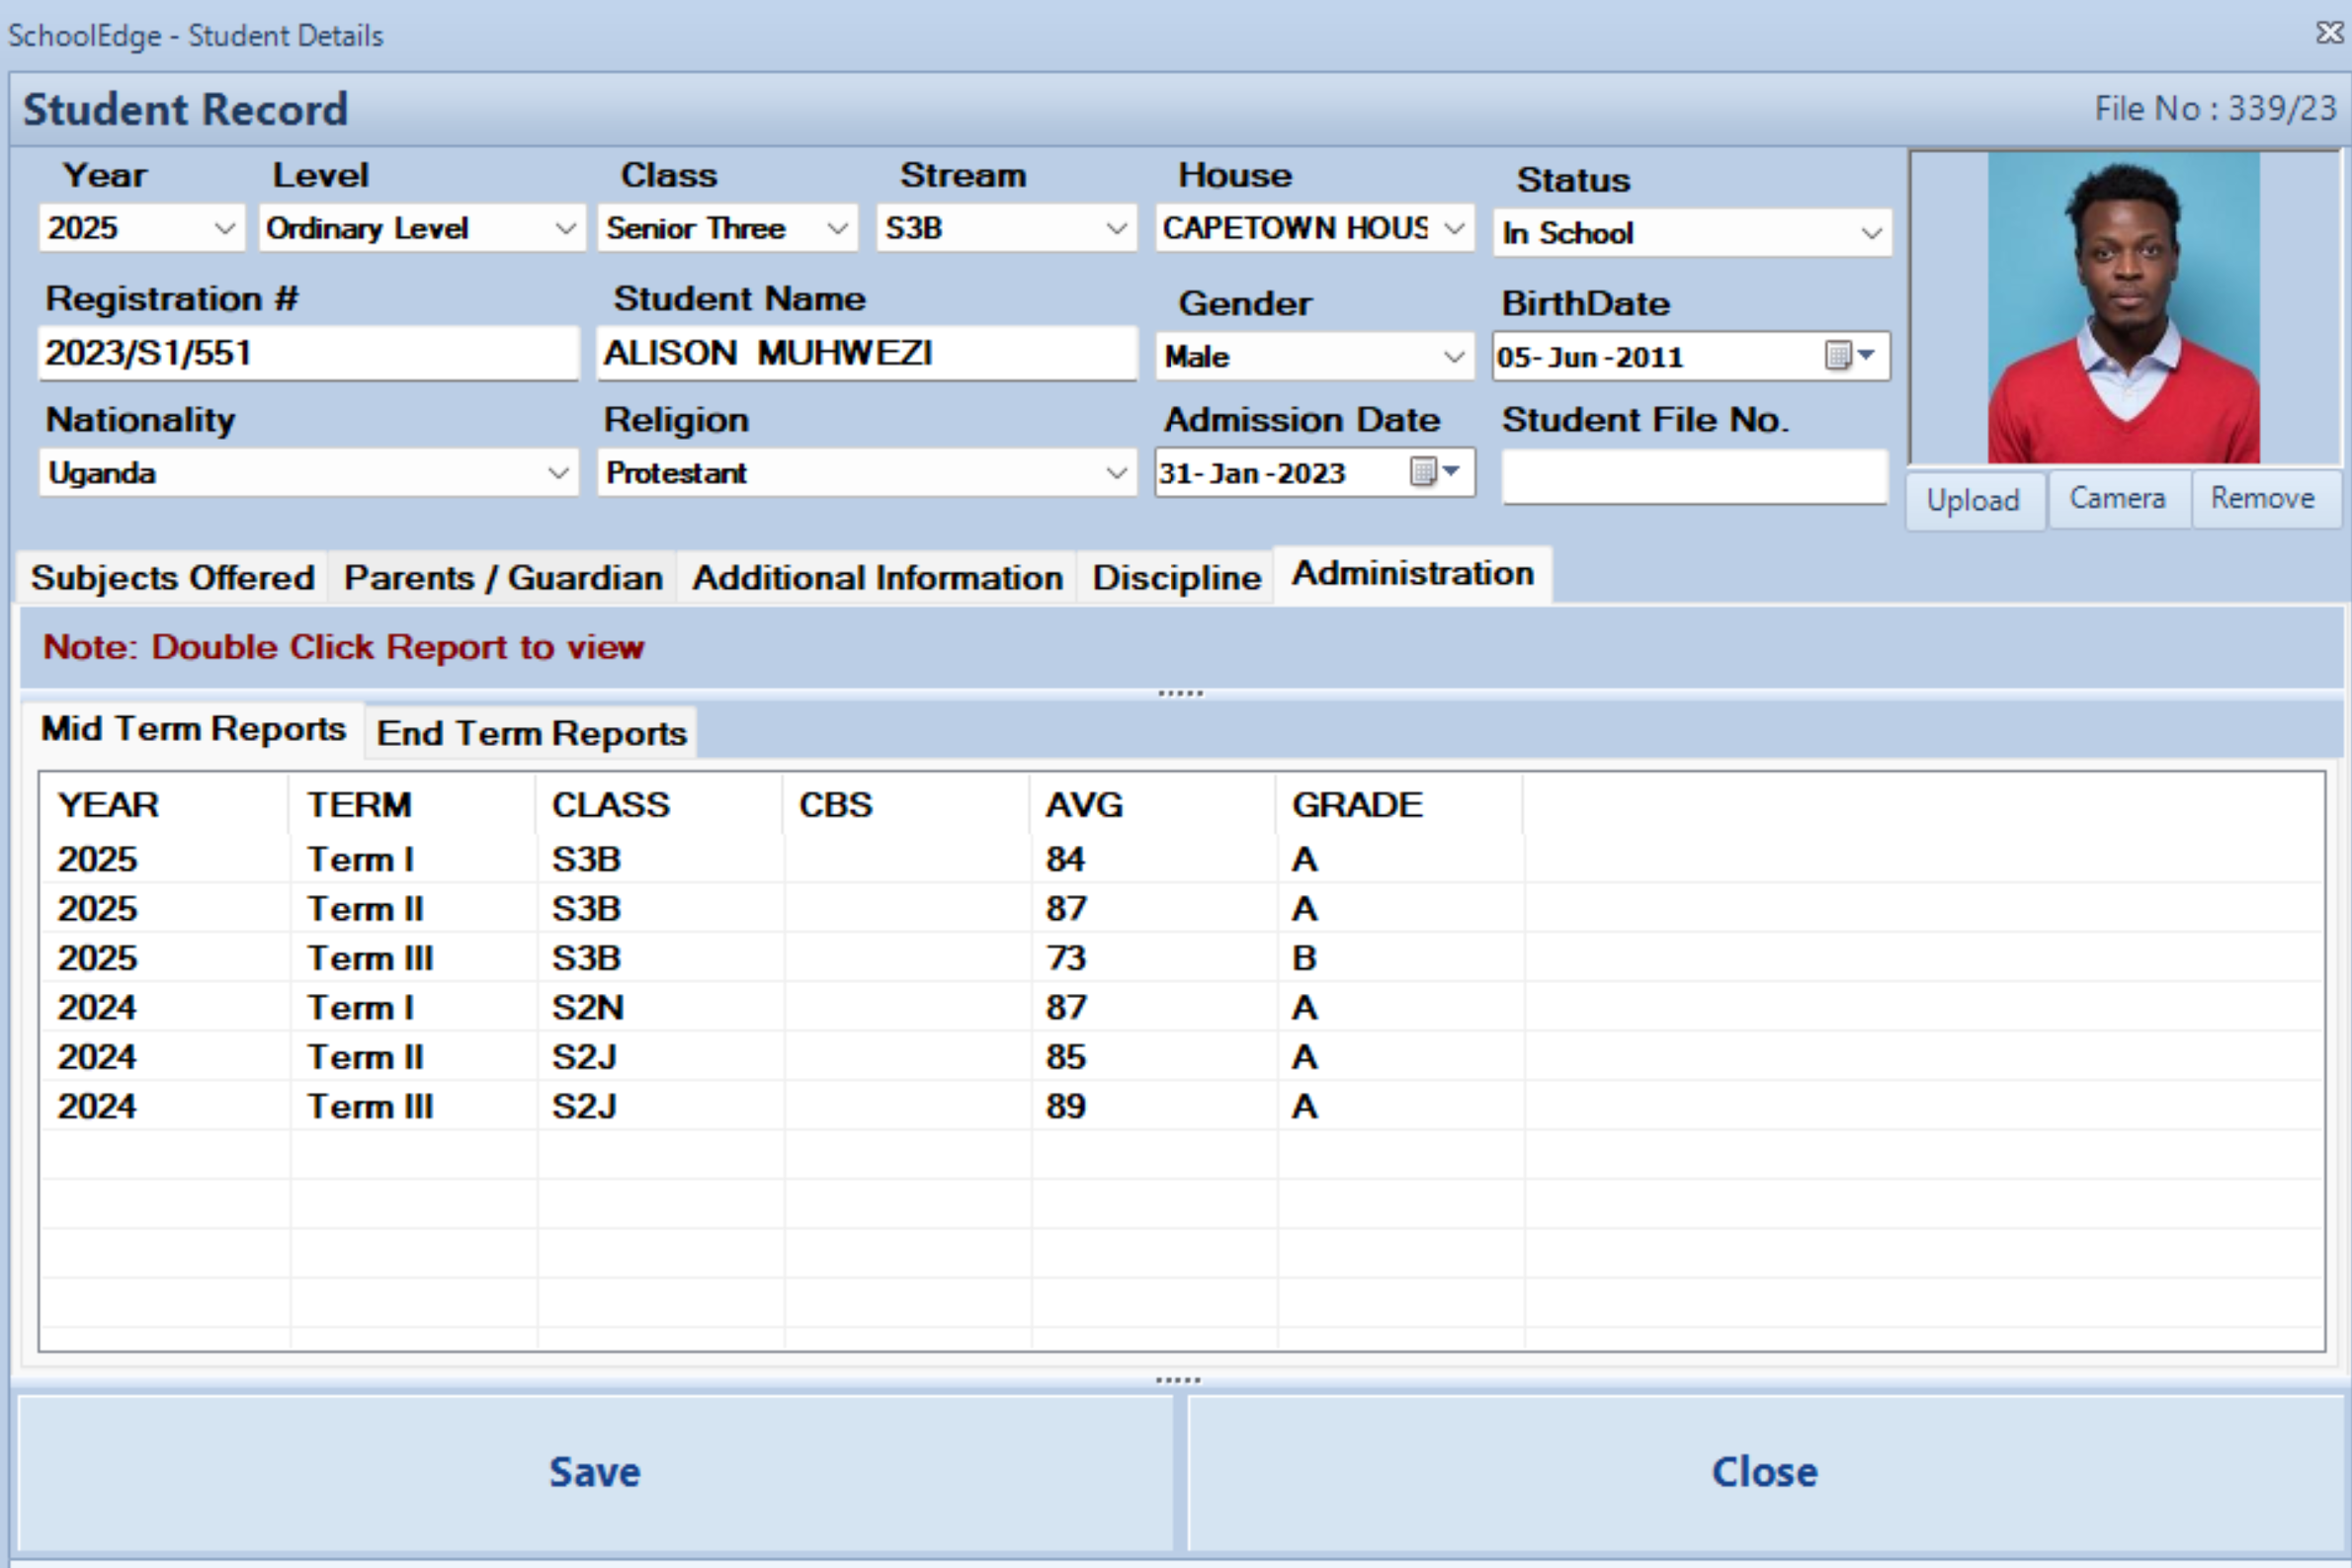Click the Camera button
The width and height of the screenshot is (2352, 1568).
(2116, 498)
